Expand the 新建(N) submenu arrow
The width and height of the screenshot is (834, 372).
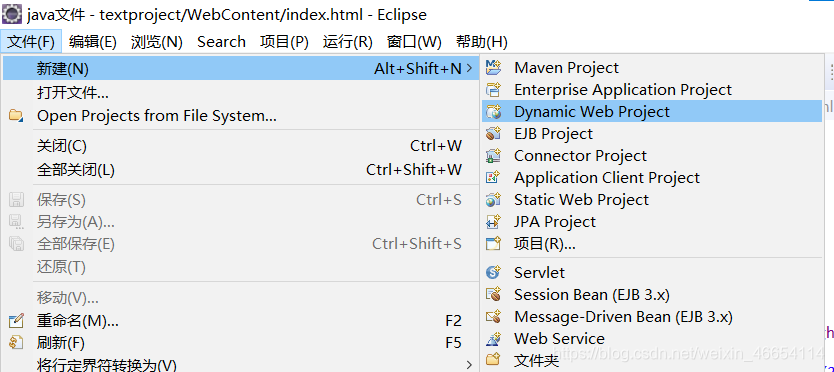click(469, 68)
